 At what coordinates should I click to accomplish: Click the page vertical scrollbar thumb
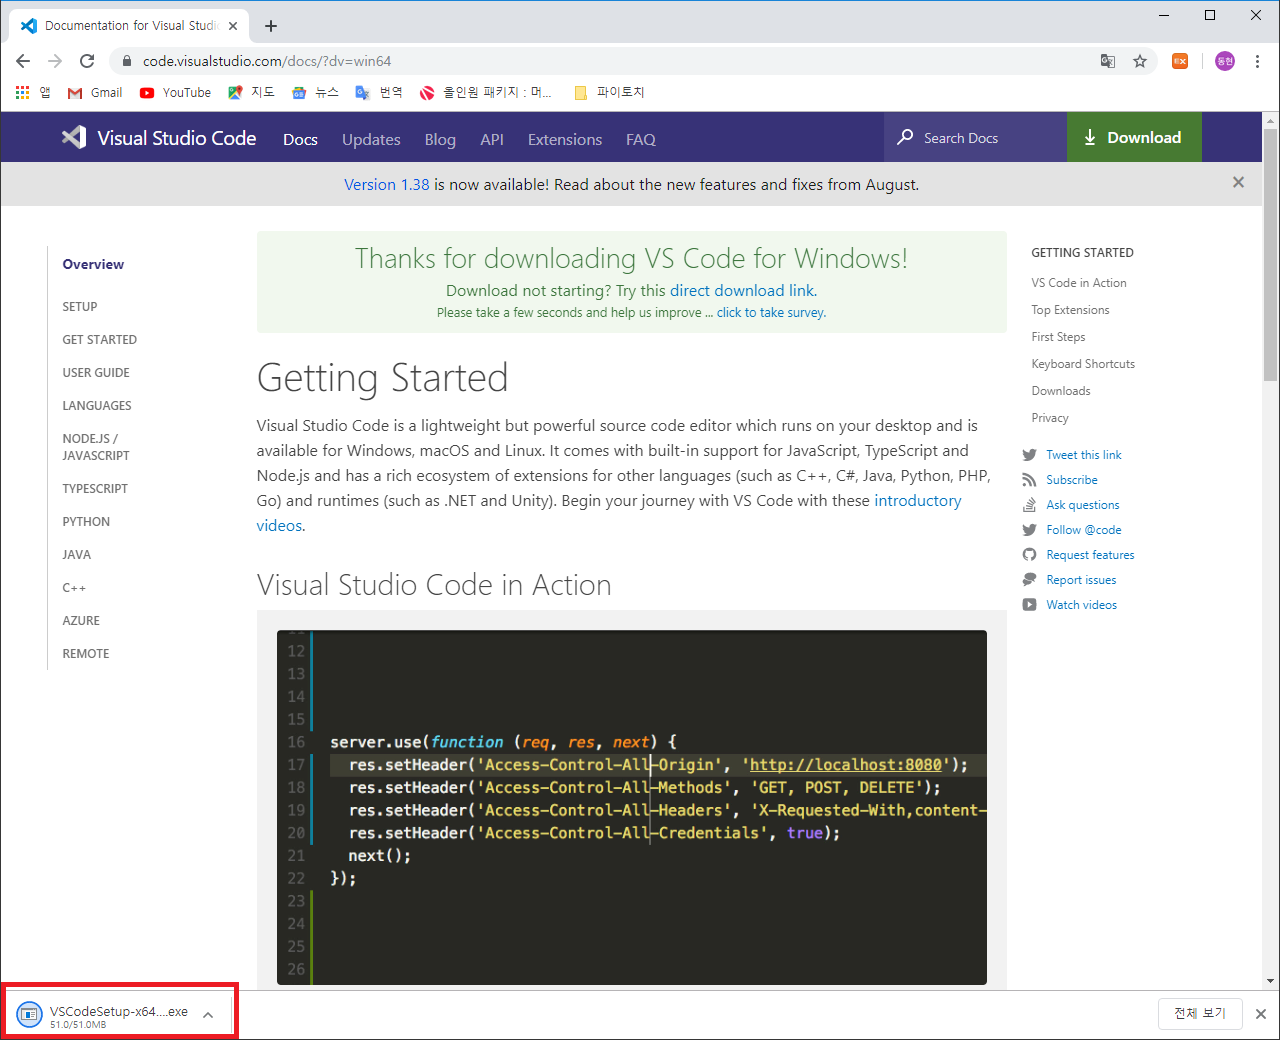(1270, 255)
